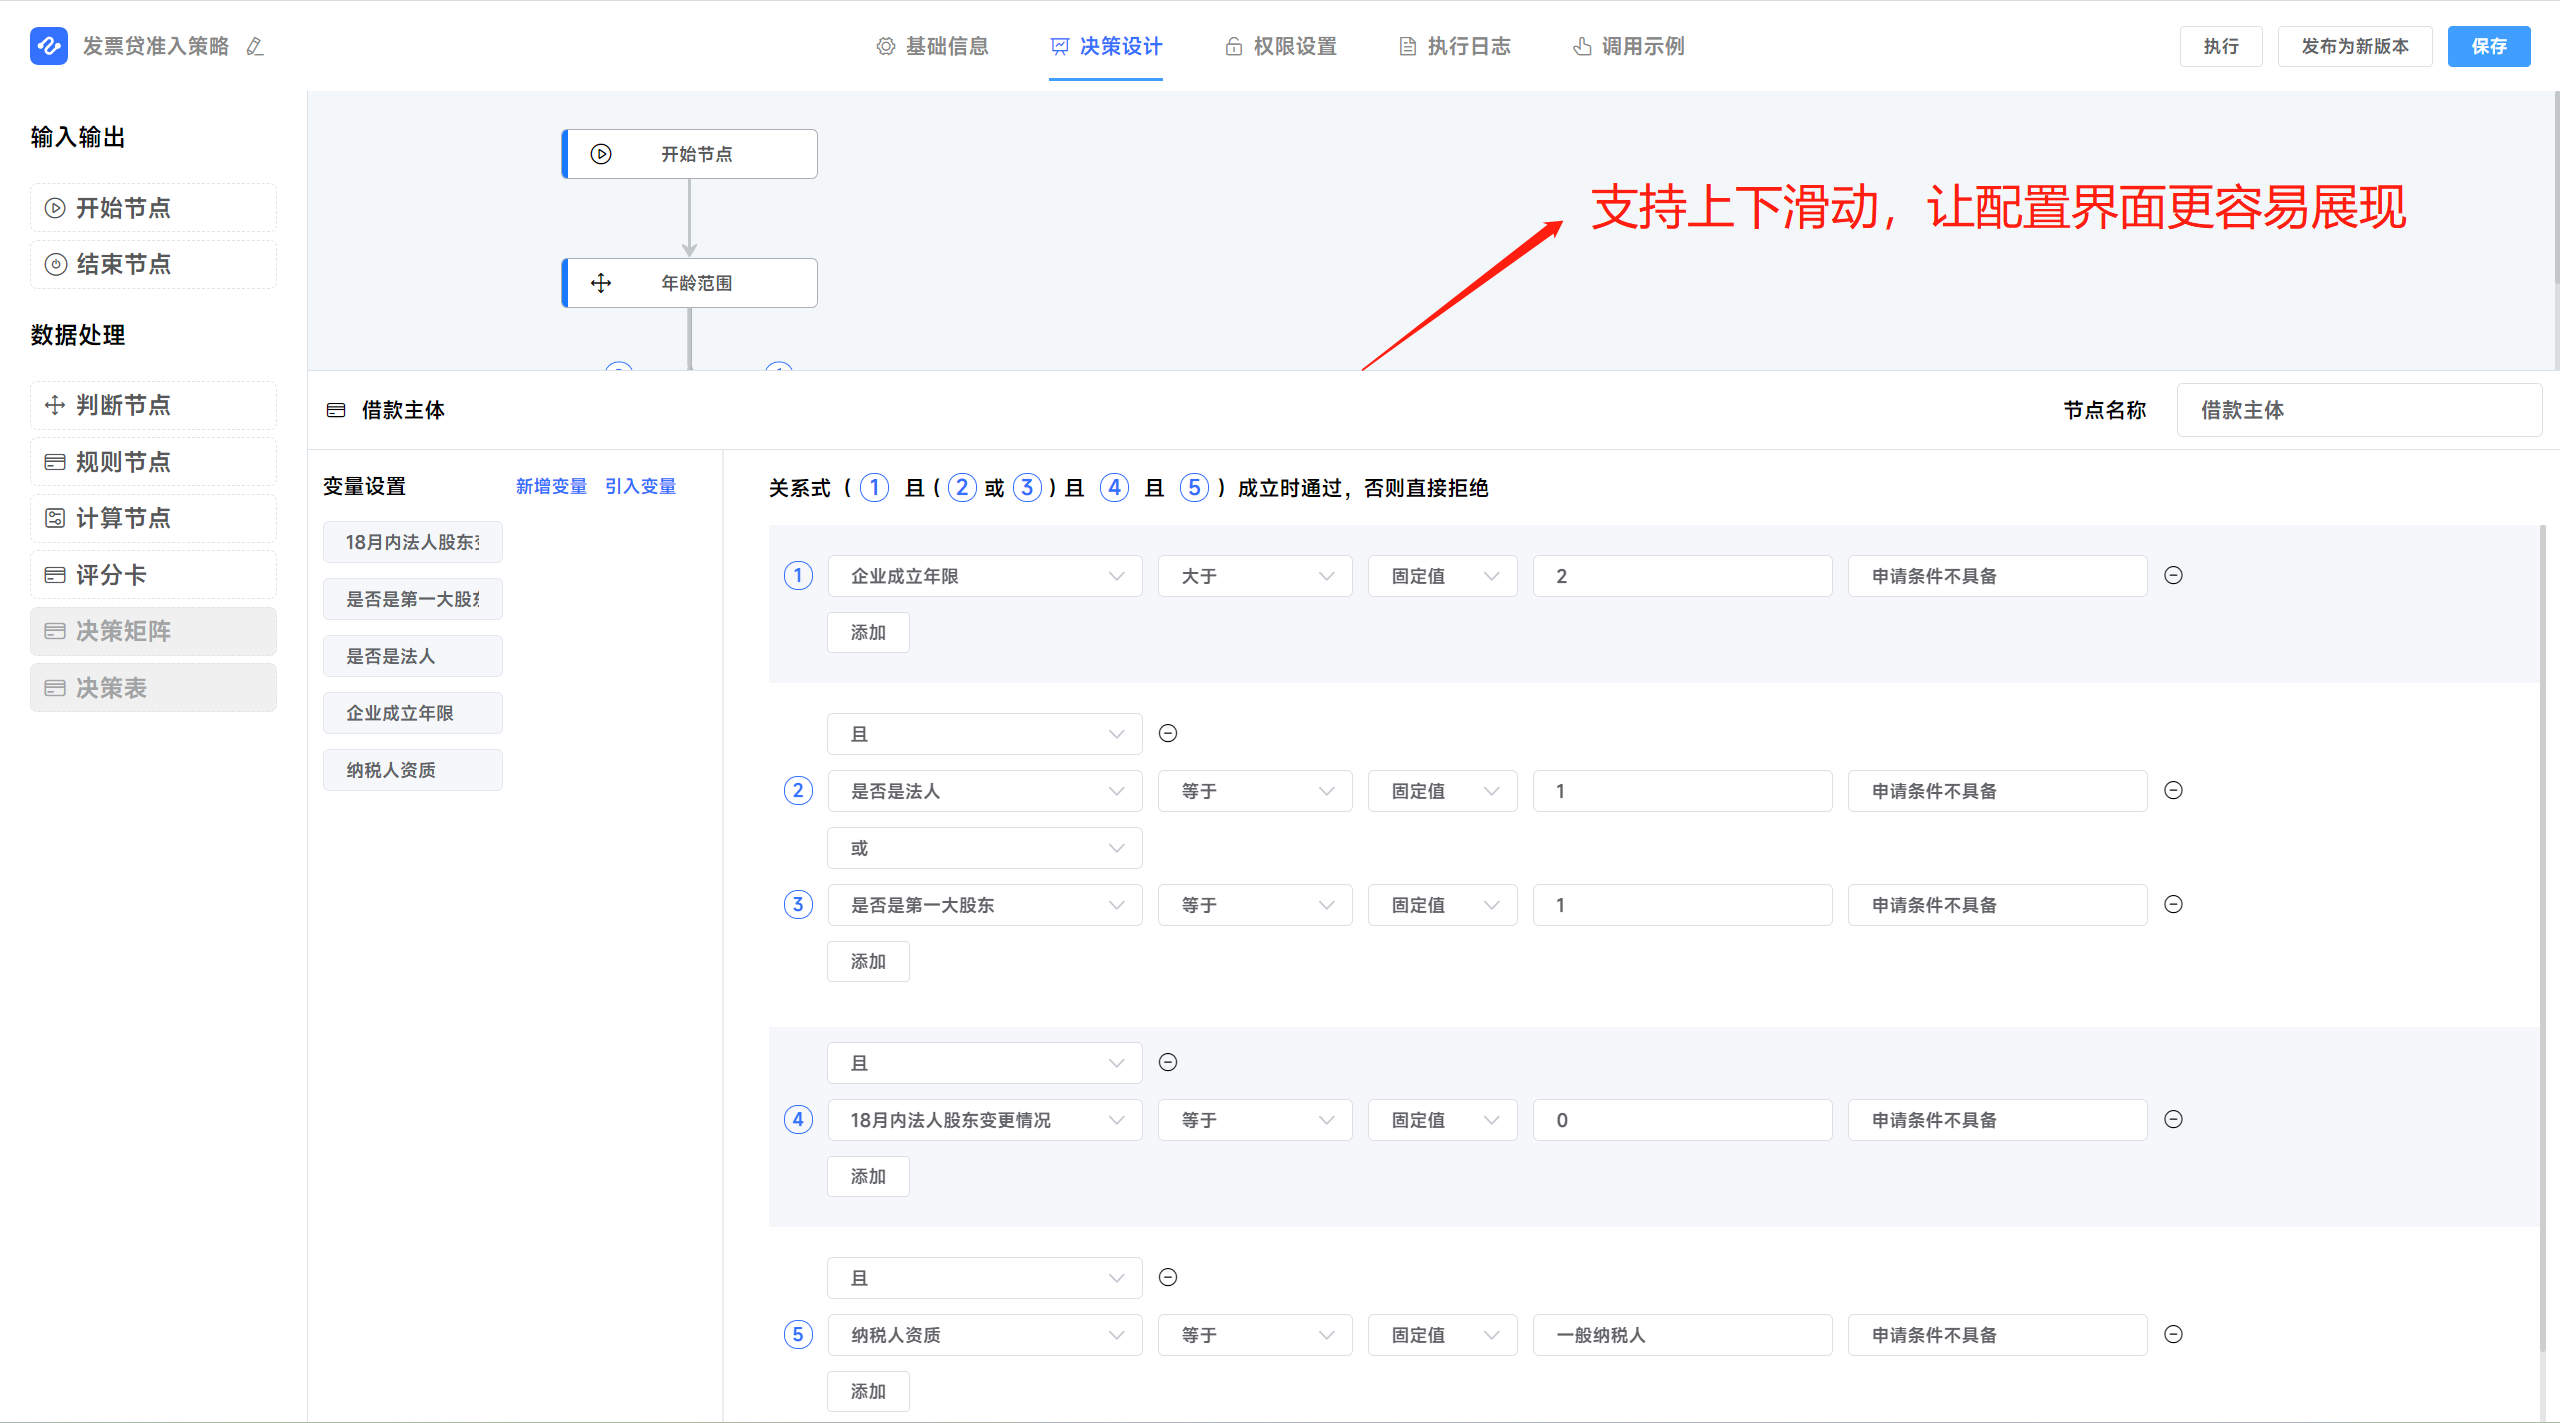Click the 开始节点 node on canvas

(690, 154)
